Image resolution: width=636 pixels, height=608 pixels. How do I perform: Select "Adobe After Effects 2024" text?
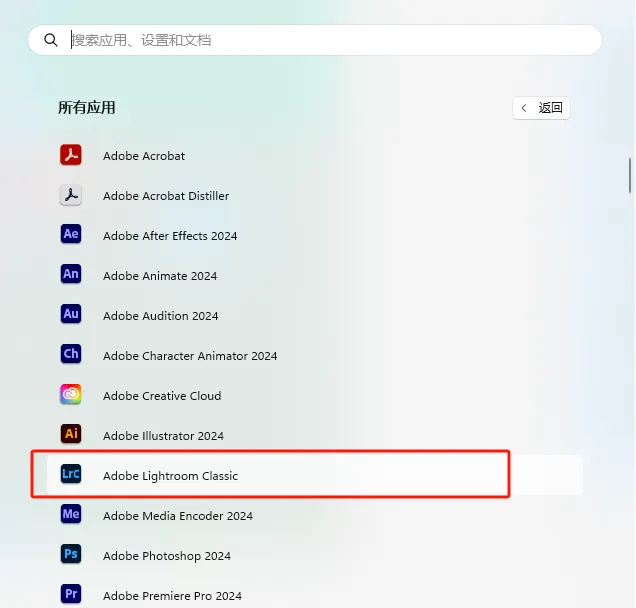pyautogui.click(x=170, y=236)
